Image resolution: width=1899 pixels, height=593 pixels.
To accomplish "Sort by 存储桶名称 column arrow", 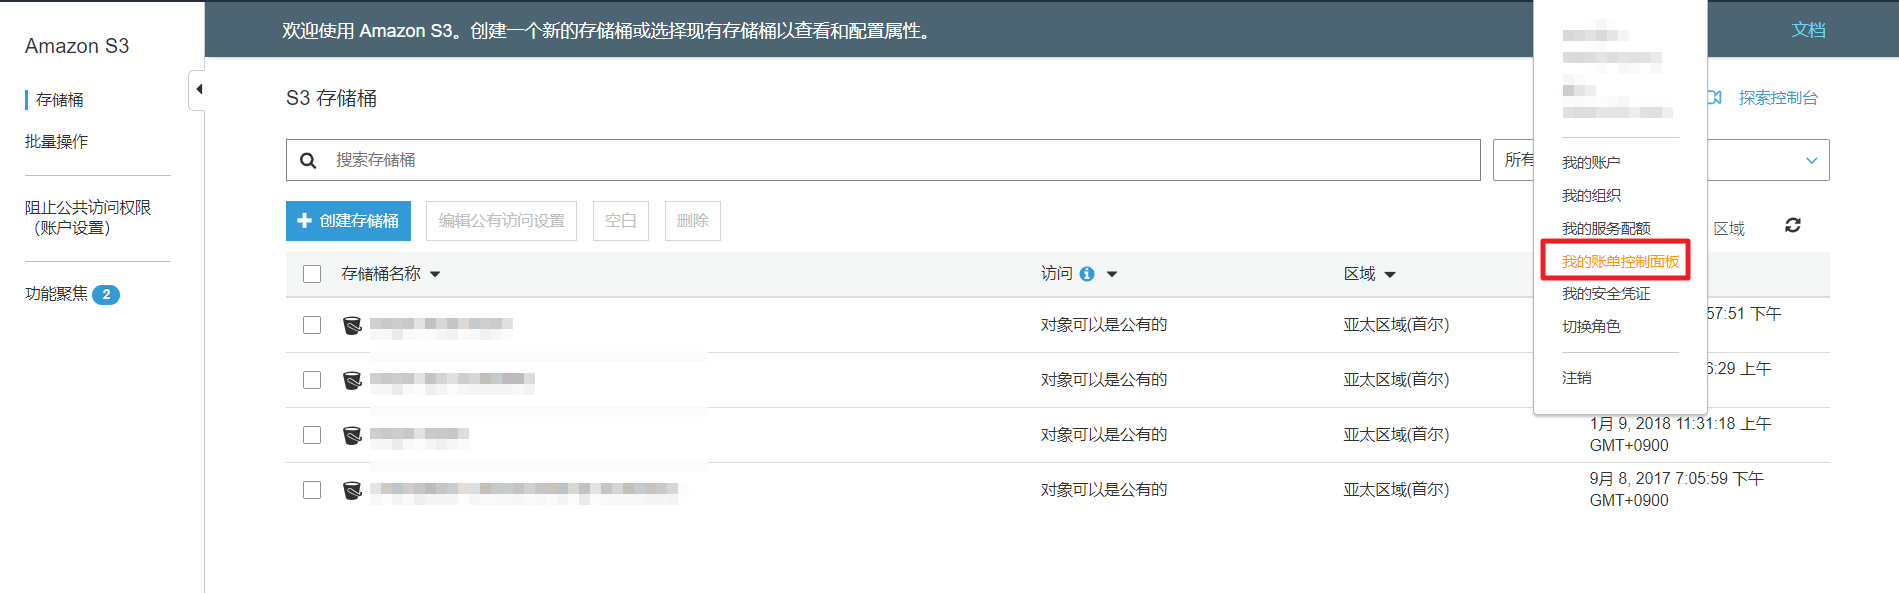I will point(435,274).
